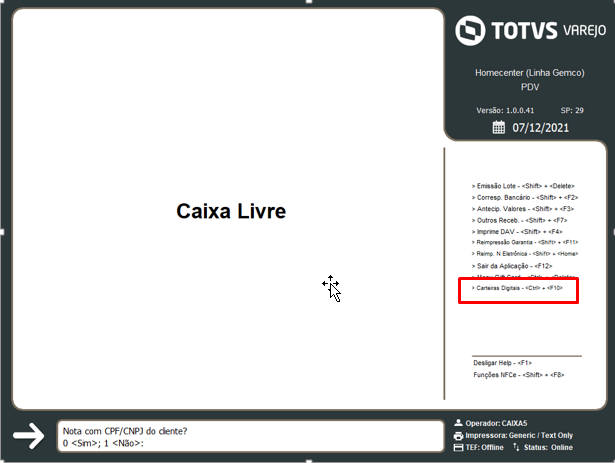Click Desligar Help option
The width and height of the screenshot is (615, 463).
pos(502,363)
